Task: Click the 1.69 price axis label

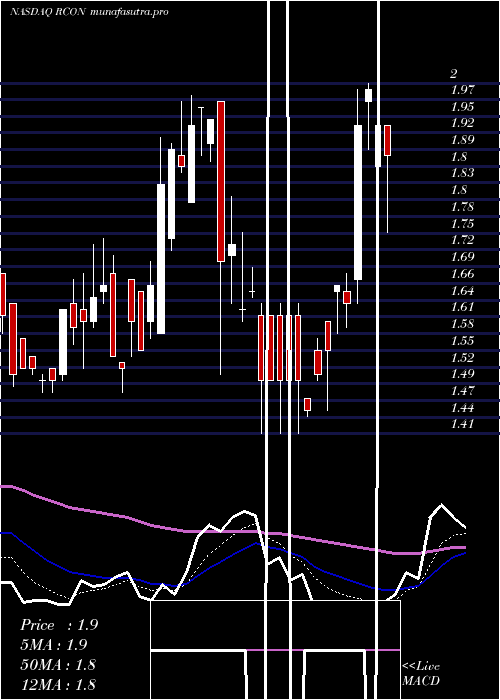Action: click(462, 257)
